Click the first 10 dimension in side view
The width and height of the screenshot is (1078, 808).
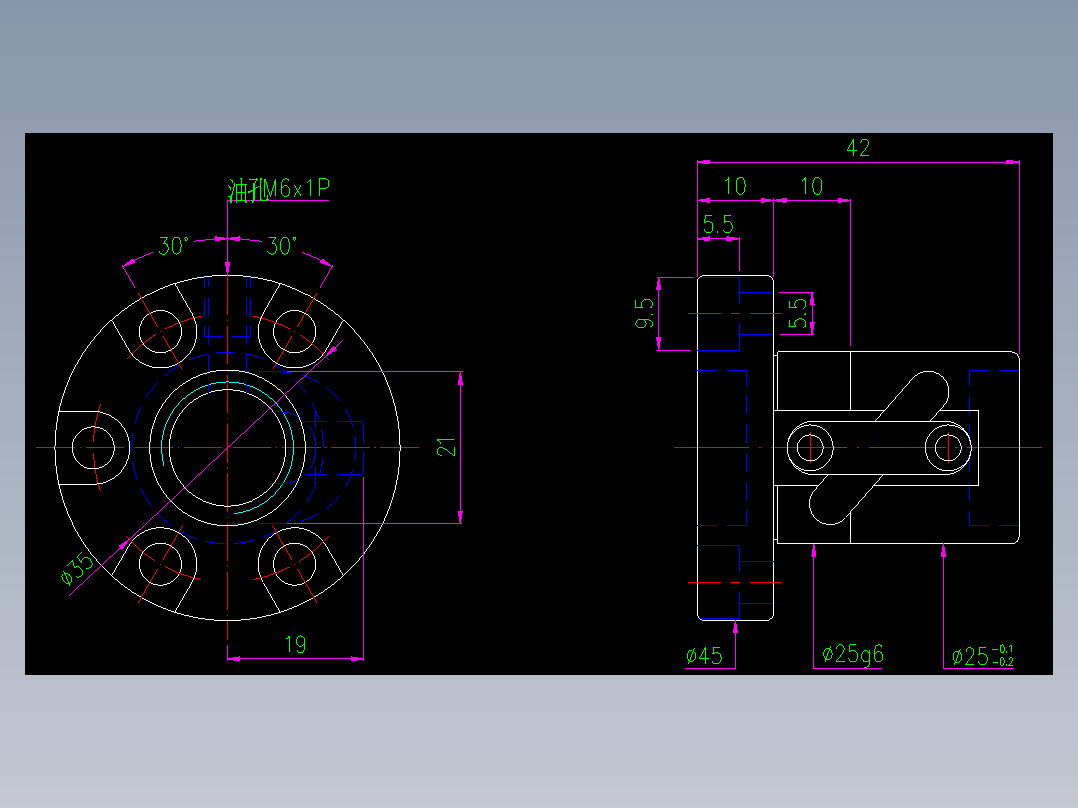point(736,186)
